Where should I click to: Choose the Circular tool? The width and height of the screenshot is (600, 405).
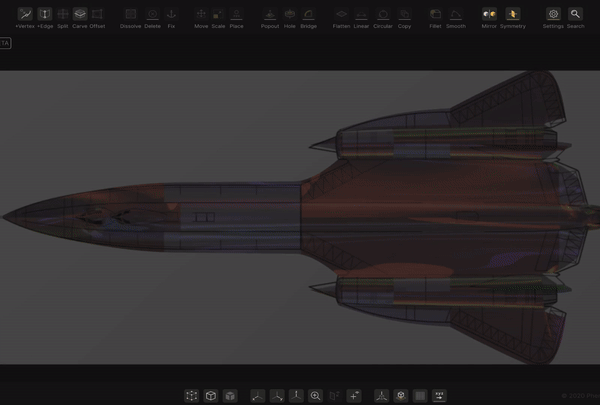(x=383, y=18)
